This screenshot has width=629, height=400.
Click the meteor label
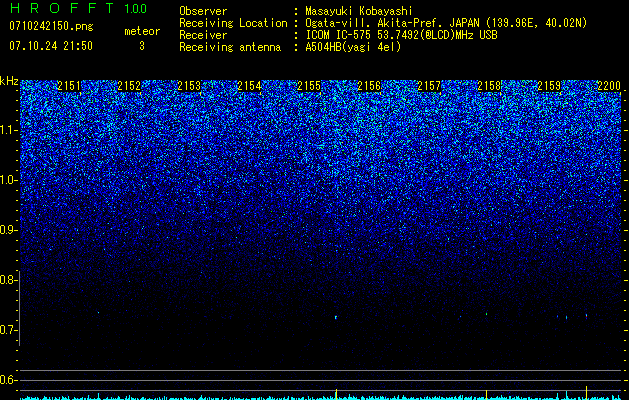142,31
